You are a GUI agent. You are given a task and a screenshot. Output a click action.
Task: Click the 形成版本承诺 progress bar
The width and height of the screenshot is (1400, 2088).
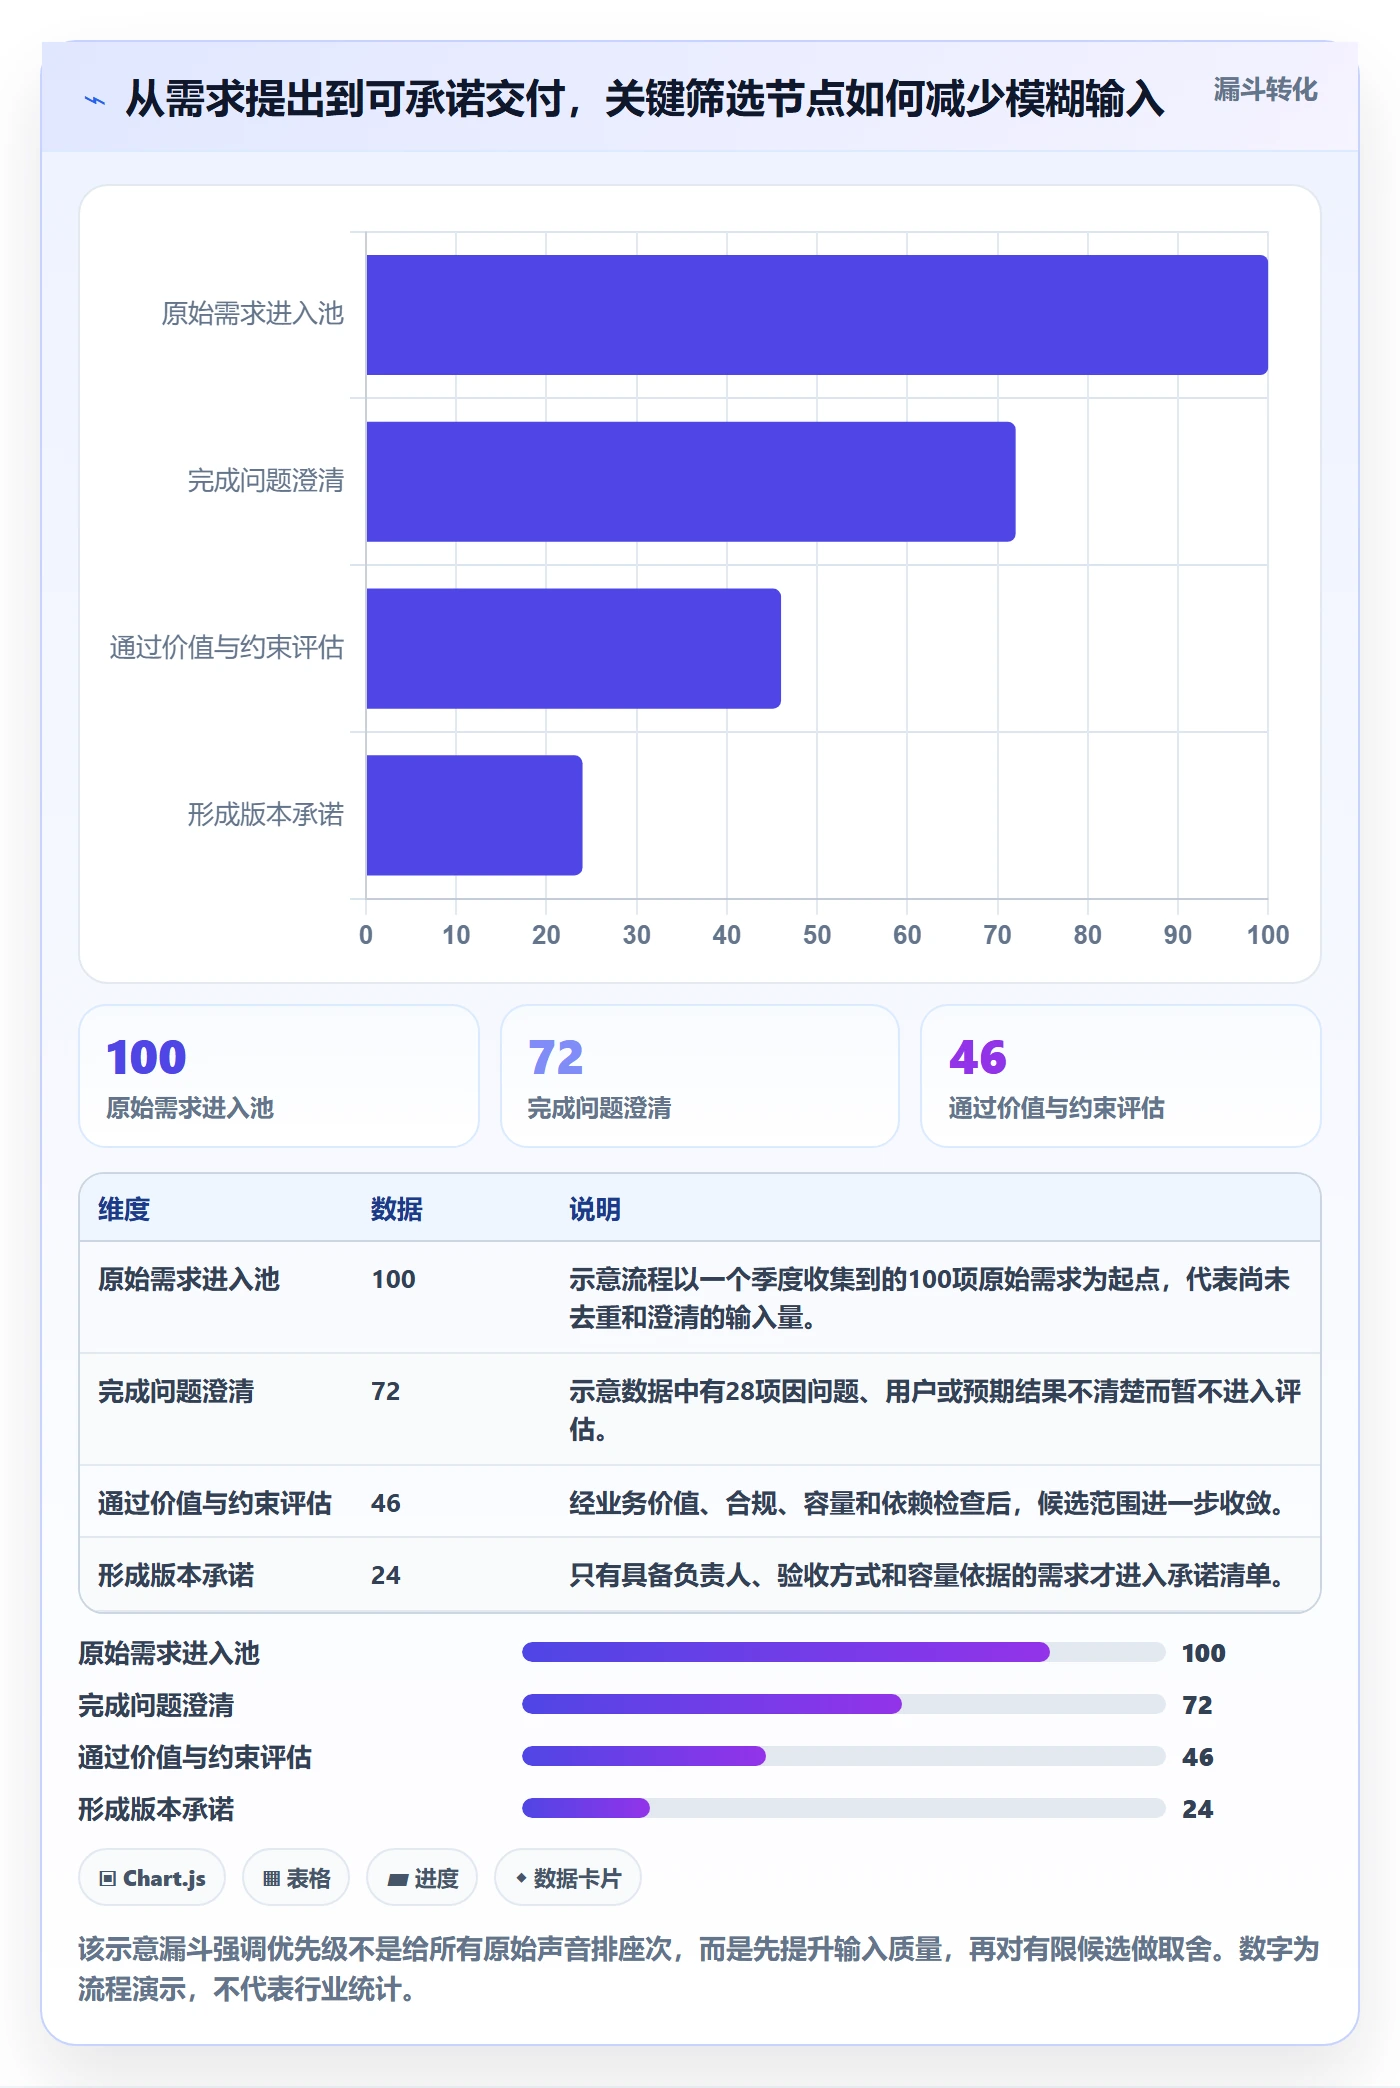[843, 1808]
